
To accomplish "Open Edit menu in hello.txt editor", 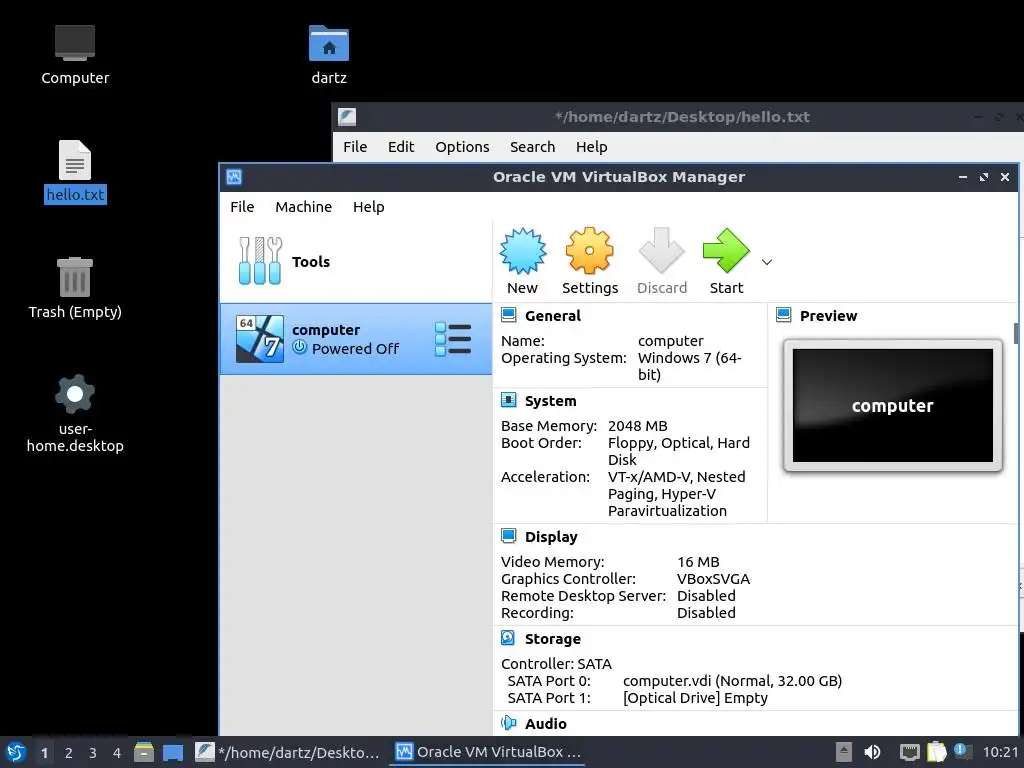I will point(401,147).
